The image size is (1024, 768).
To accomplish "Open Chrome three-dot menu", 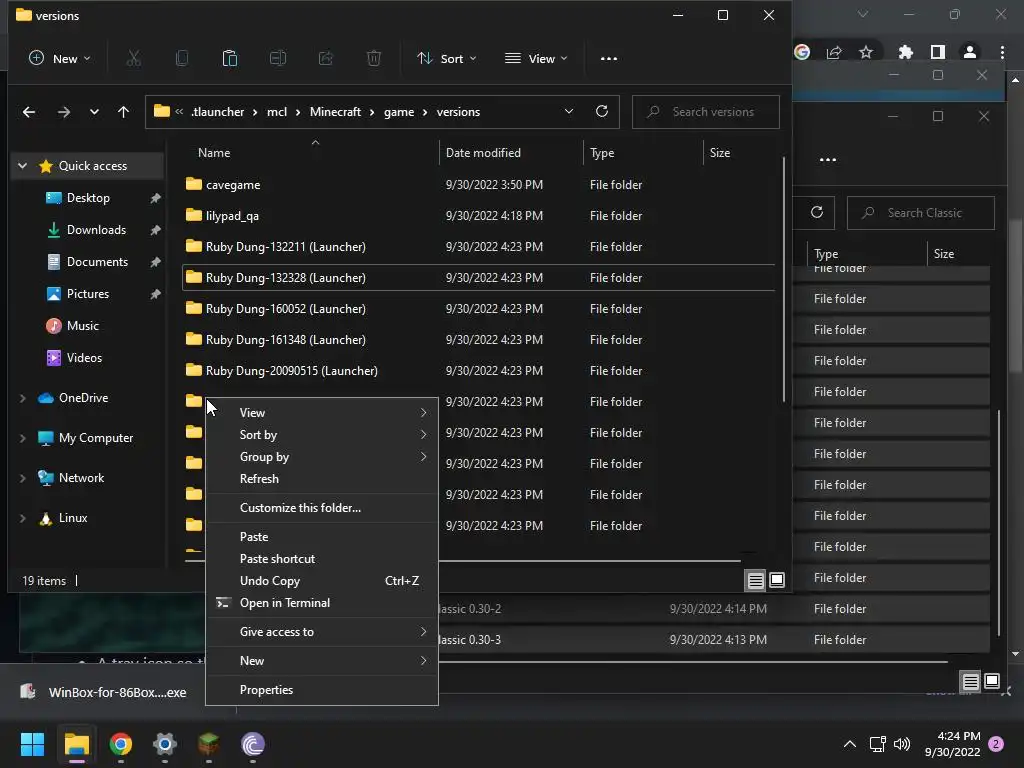I will pos(1002,52).
